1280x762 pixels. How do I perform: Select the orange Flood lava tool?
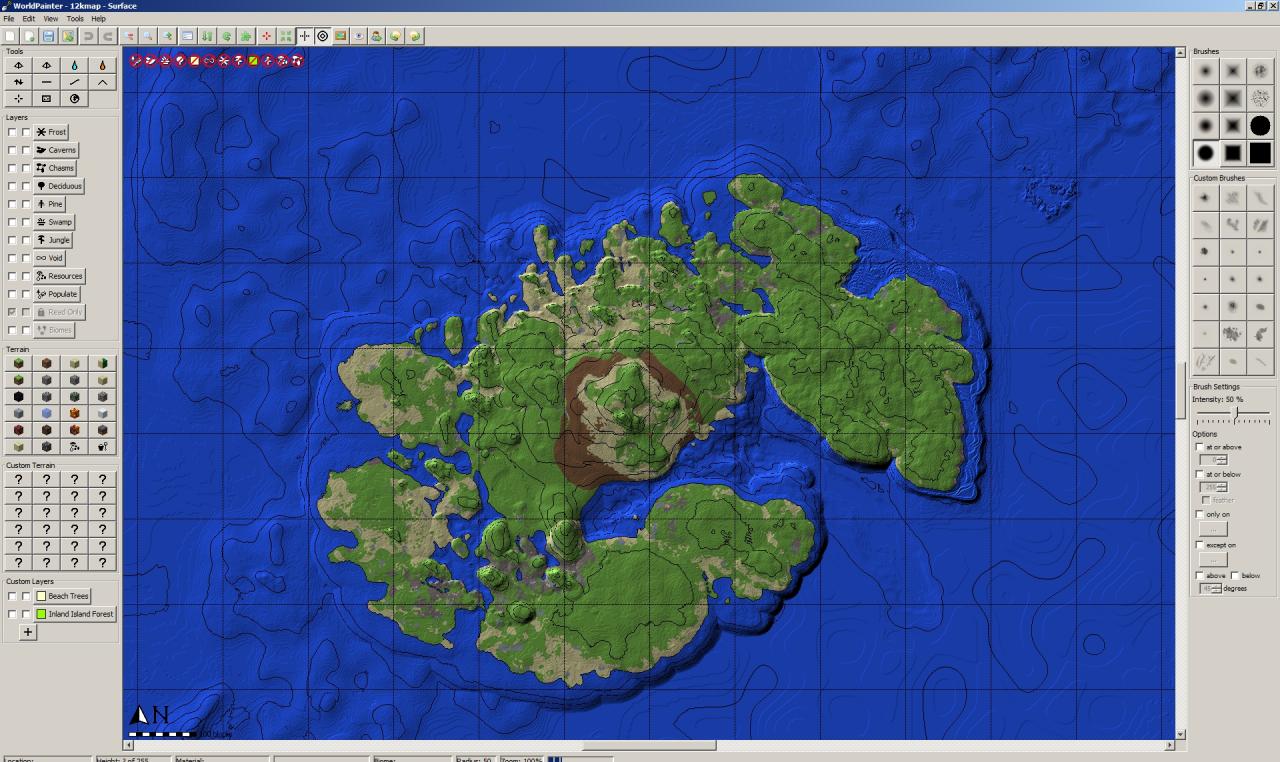click(x=102, y=65)
